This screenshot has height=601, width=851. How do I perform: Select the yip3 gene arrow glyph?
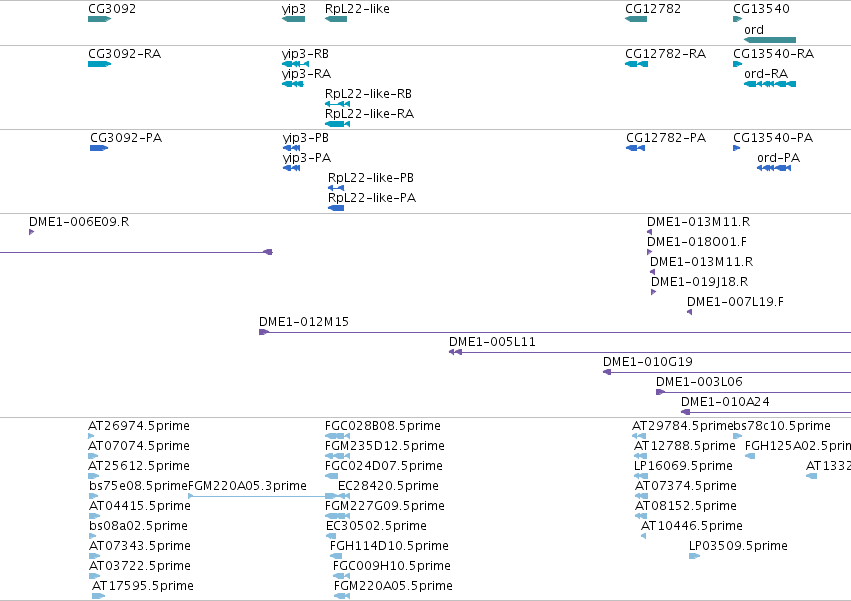[293, 19]
